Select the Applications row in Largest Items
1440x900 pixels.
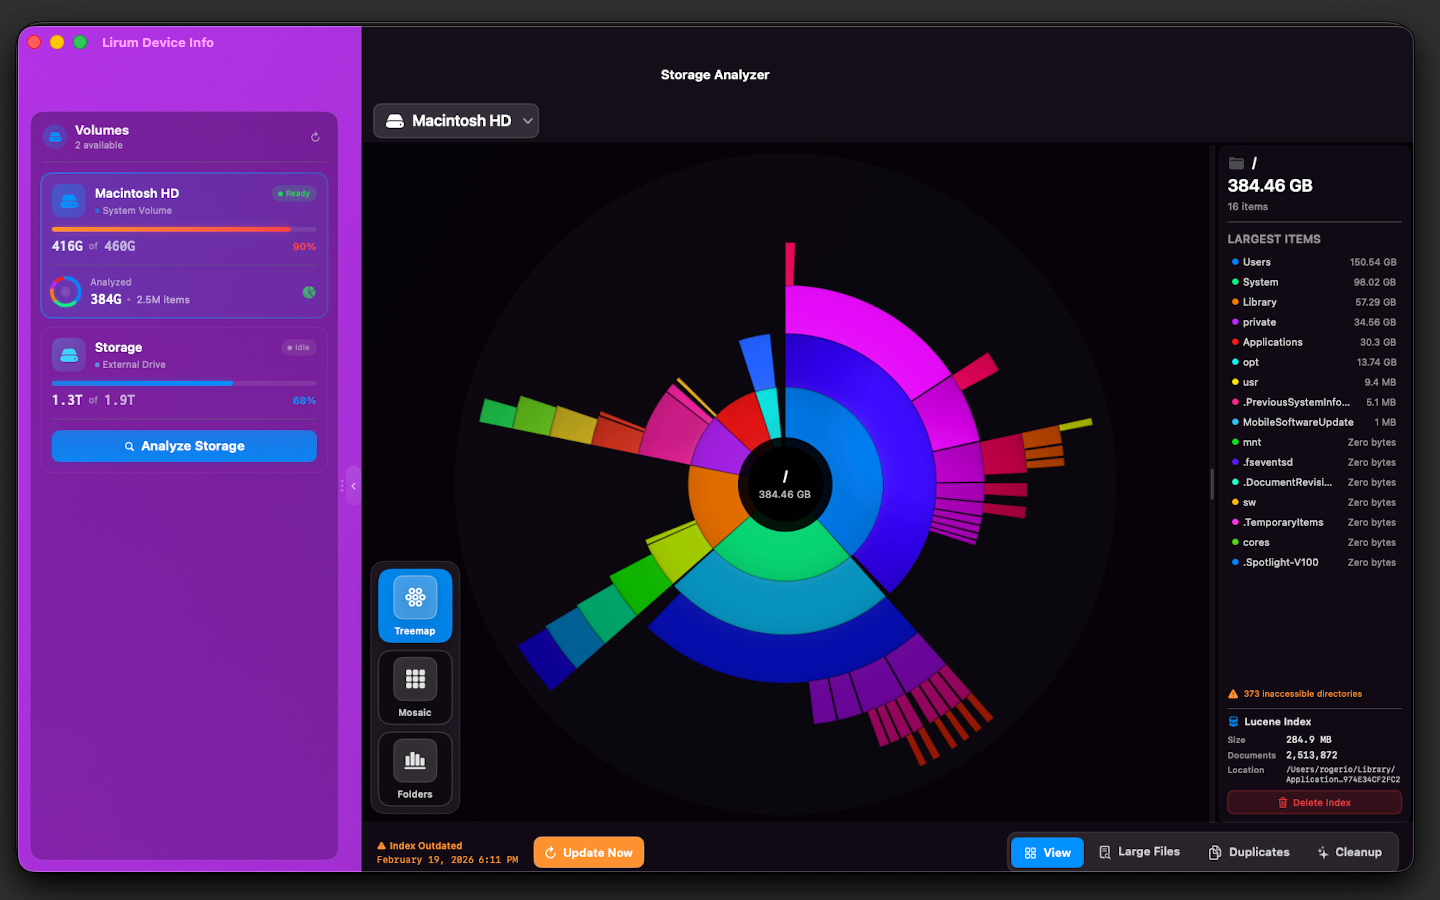[1314, 342]
